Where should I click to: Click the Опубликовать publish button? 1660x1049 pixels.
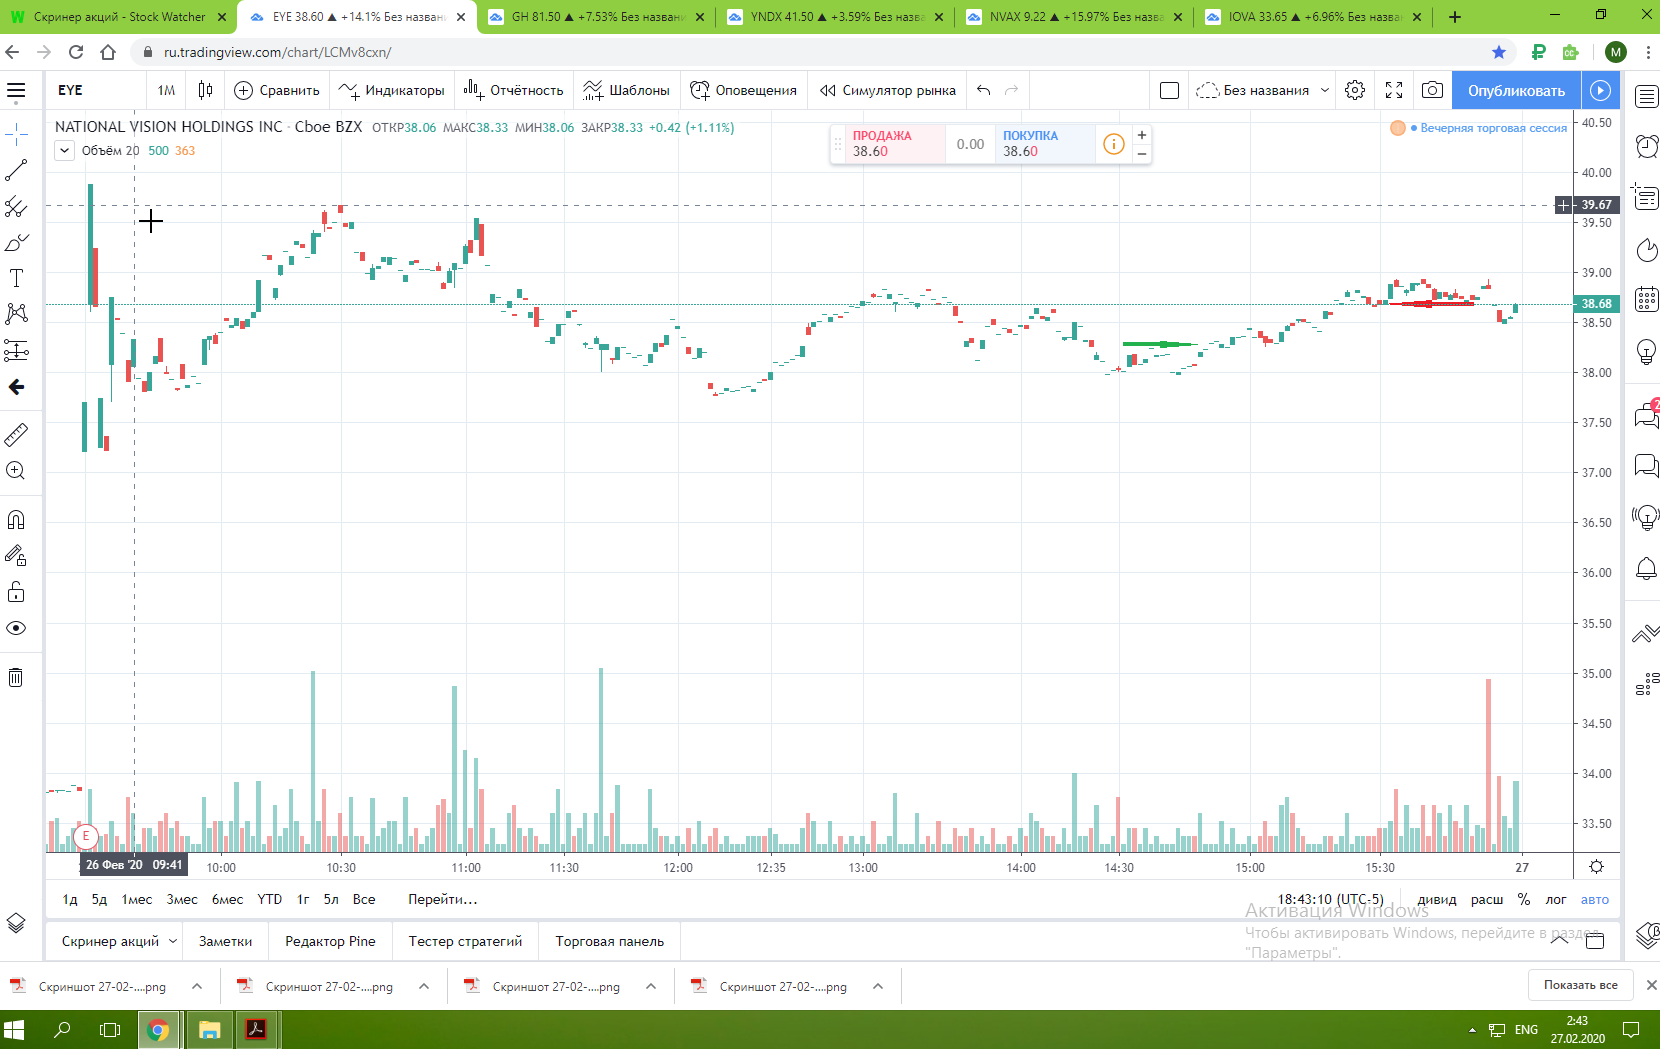click(x=1516, y=90)
